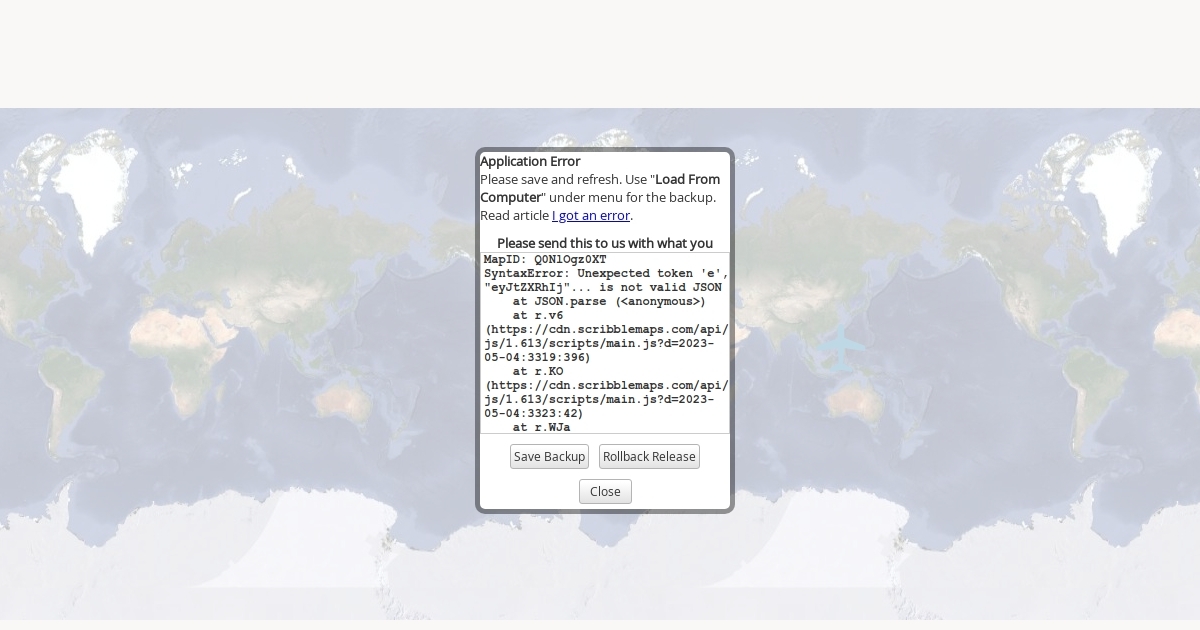The width and height of the screenshot is (1200, 630).
Task: Close the Application Error dialog
Action: (605, 492)
